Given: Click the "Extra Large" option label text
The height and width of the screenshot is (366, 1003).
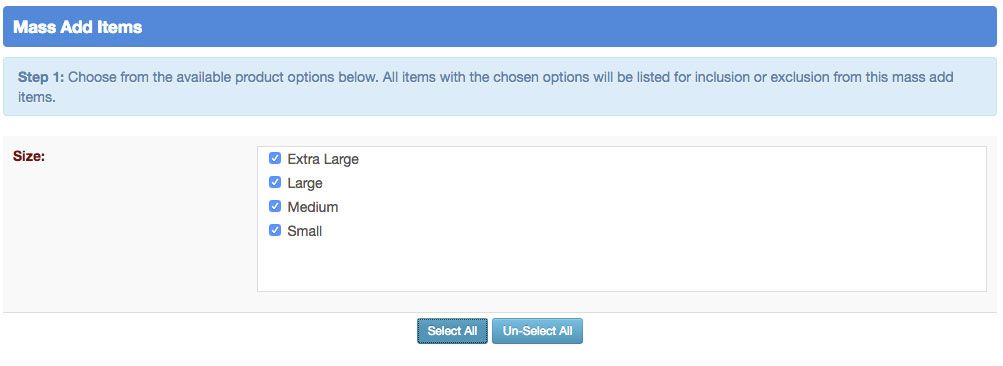Looking at the screenshot, I should click(x=323, y=159).
